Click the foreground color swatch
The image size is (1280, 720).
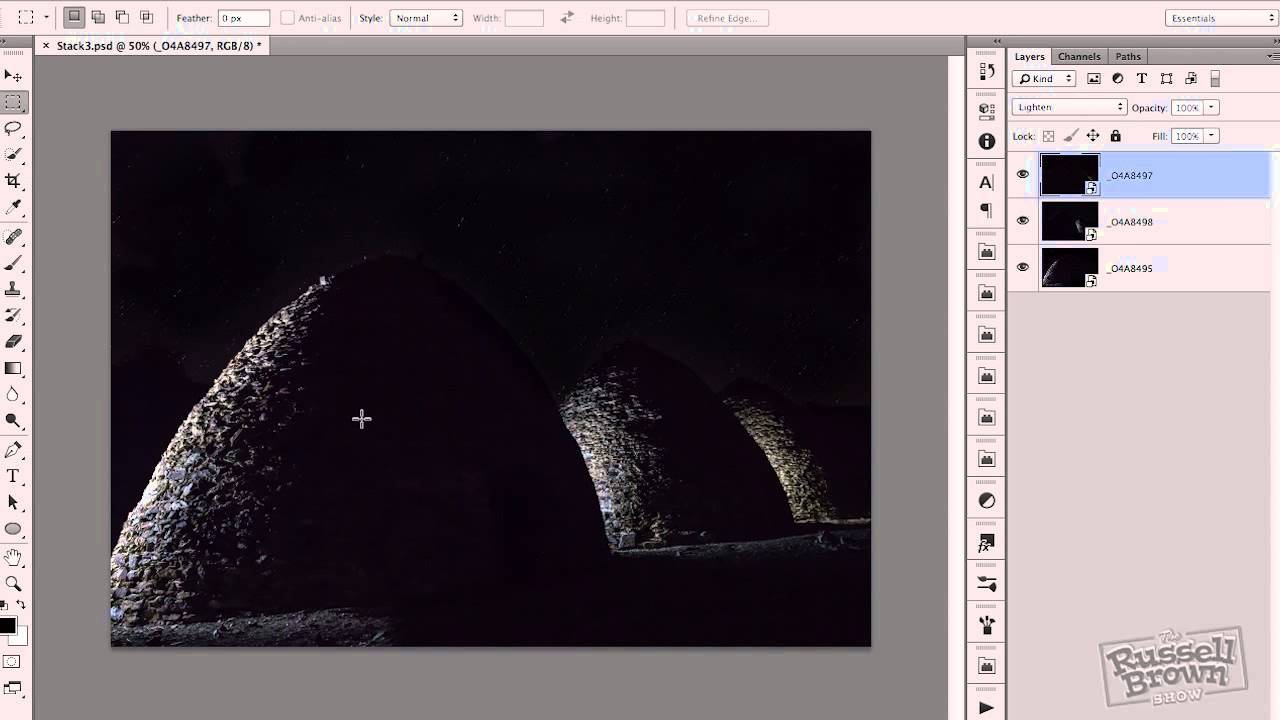click(x=8, y=626)
